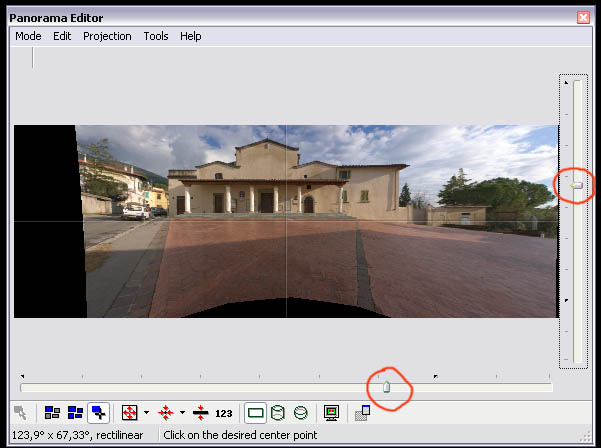Choose cylindrical projection icon
Viewport: 601px width, 448px height.
tap(278, 413)
